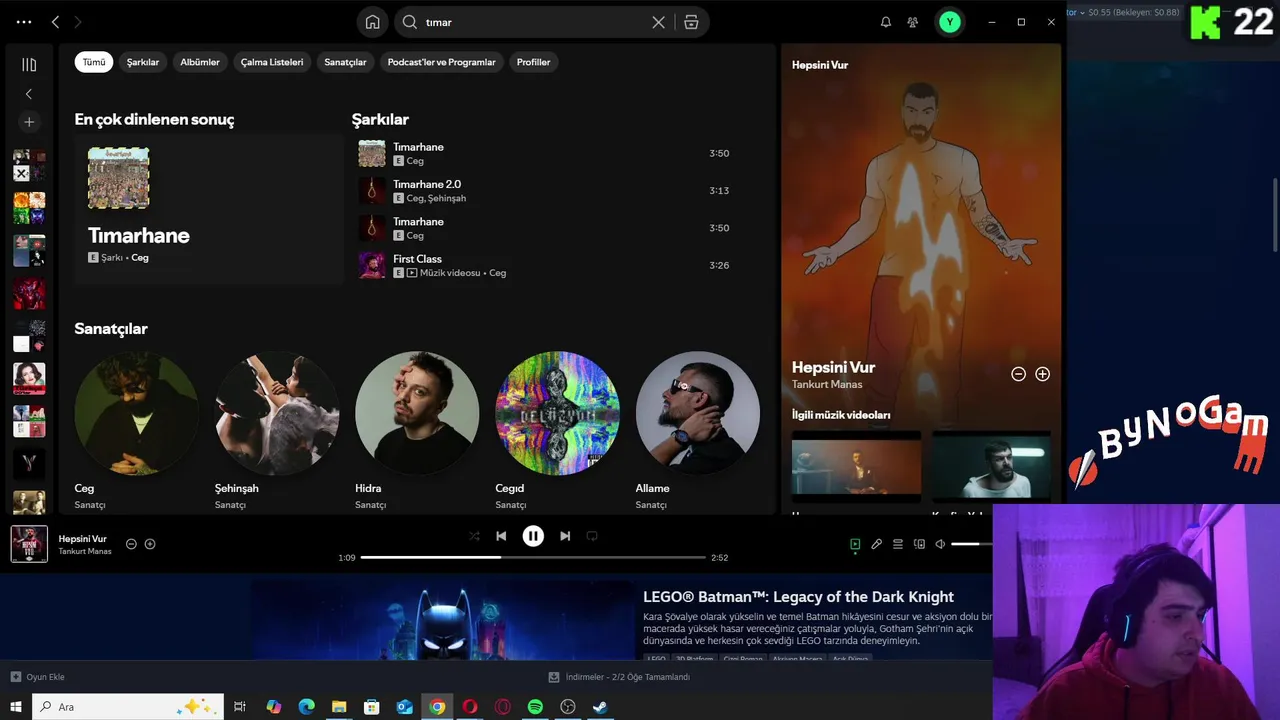Toggle lyrics microphone icon
The width and height of the screenshot is (1280, 720).
[876, 544]
